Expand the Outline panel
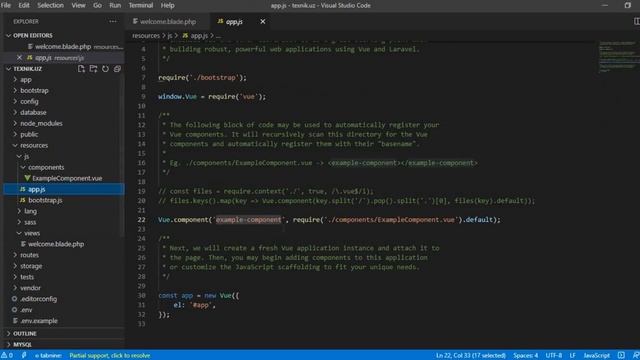 (24, 334)
